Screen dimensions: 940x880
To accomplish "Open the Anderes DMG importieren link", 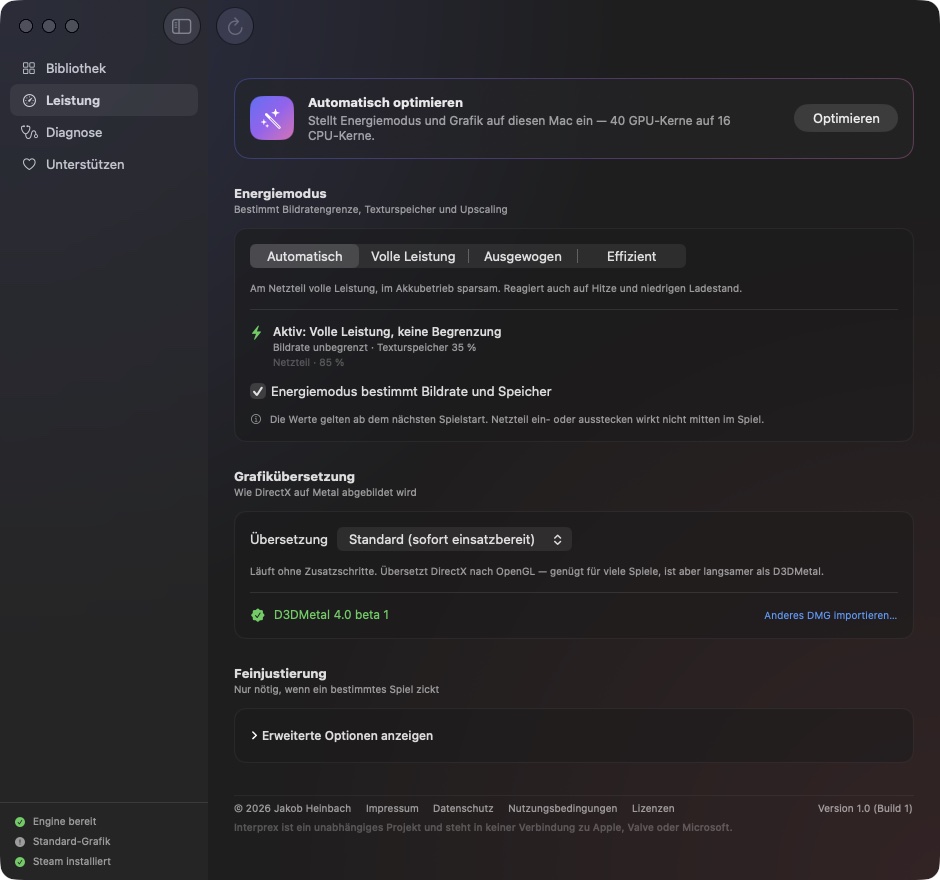I will pos(830,616).
